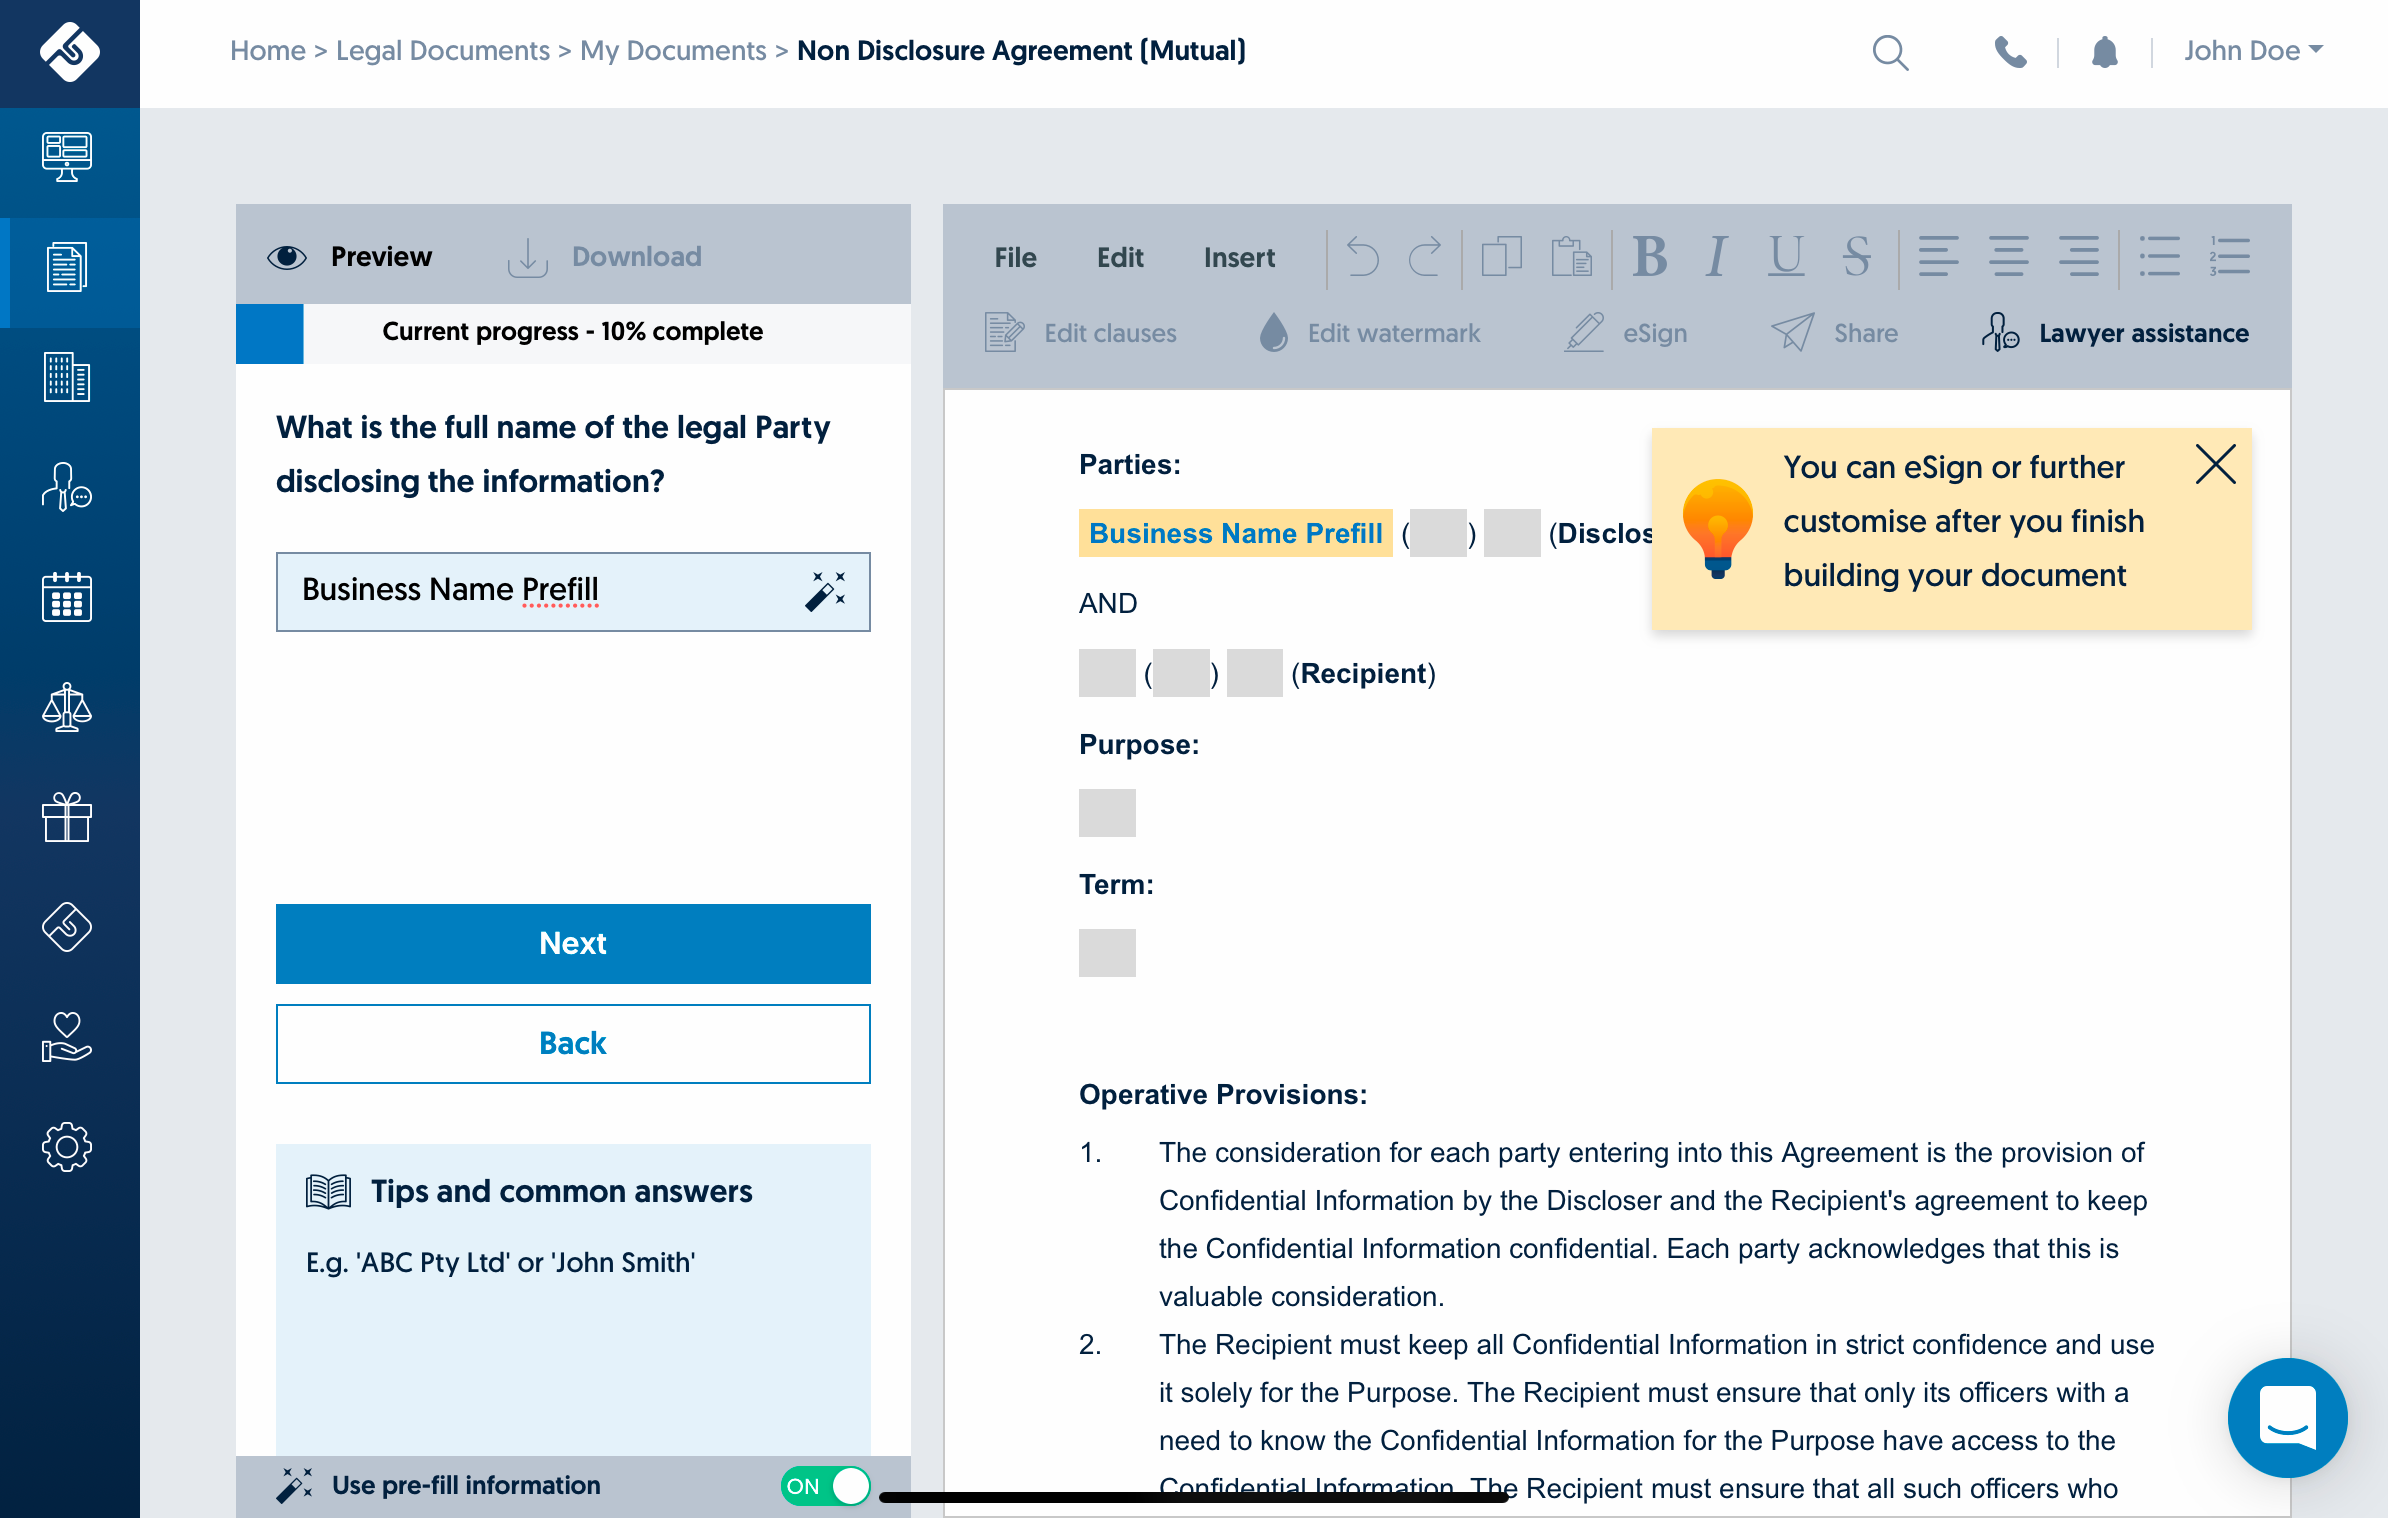Open the chat support bubble
Viewport: 2388px width, 1518px height.
[2288, 1417]
